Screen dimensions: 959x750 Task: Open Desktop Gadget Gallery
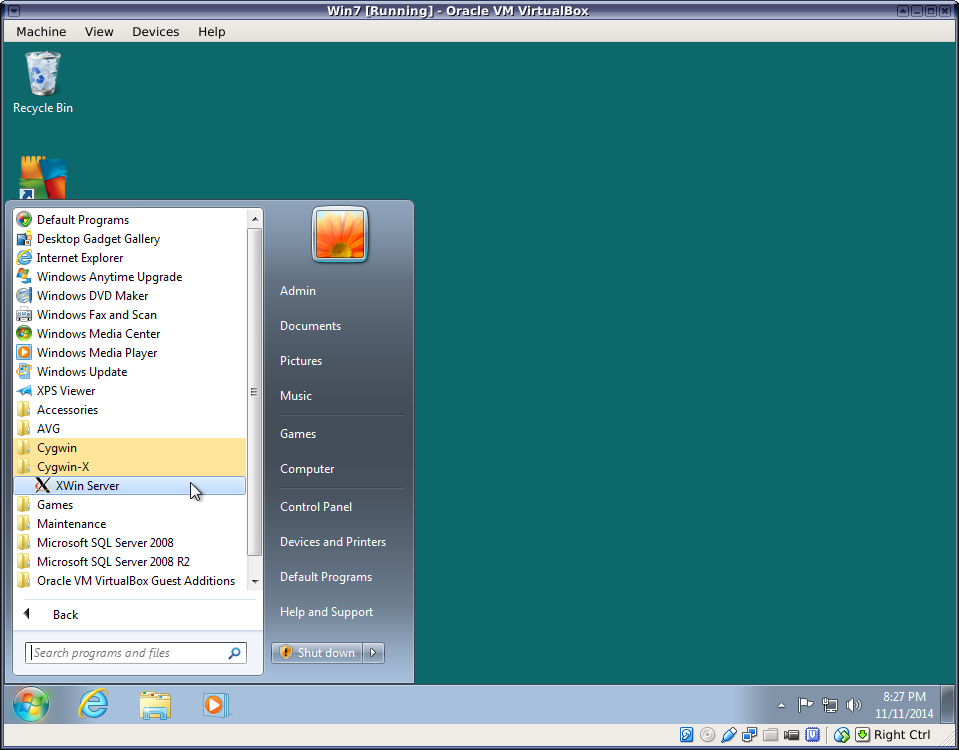tap(130, 239)
